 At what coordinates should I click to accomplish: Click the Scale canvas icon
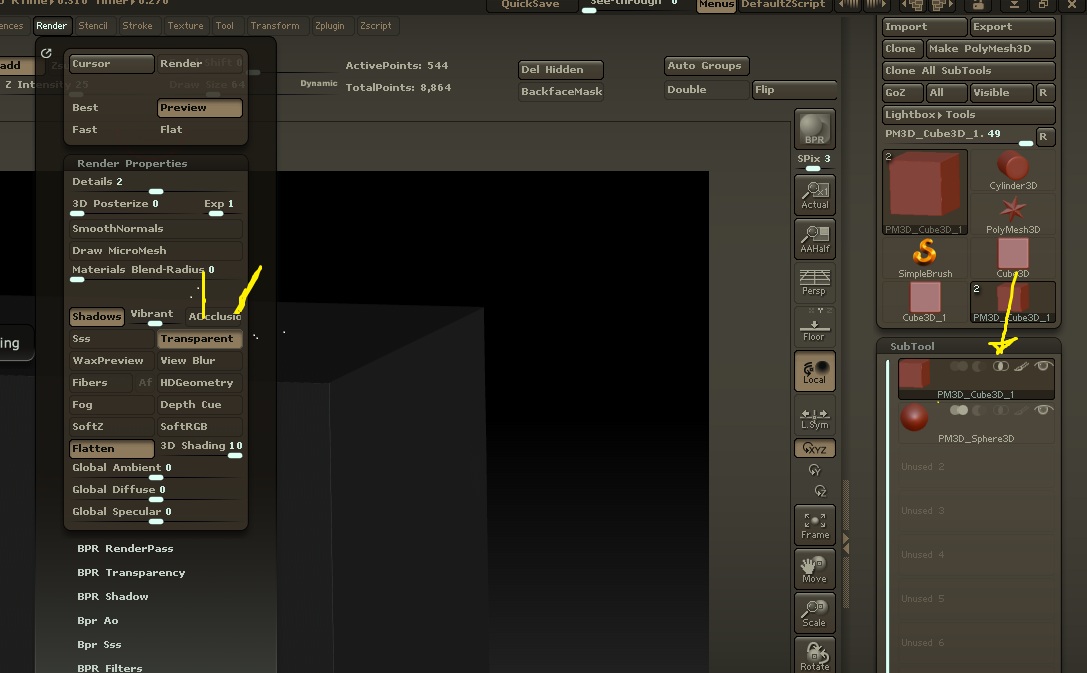(x=815, y=613)
